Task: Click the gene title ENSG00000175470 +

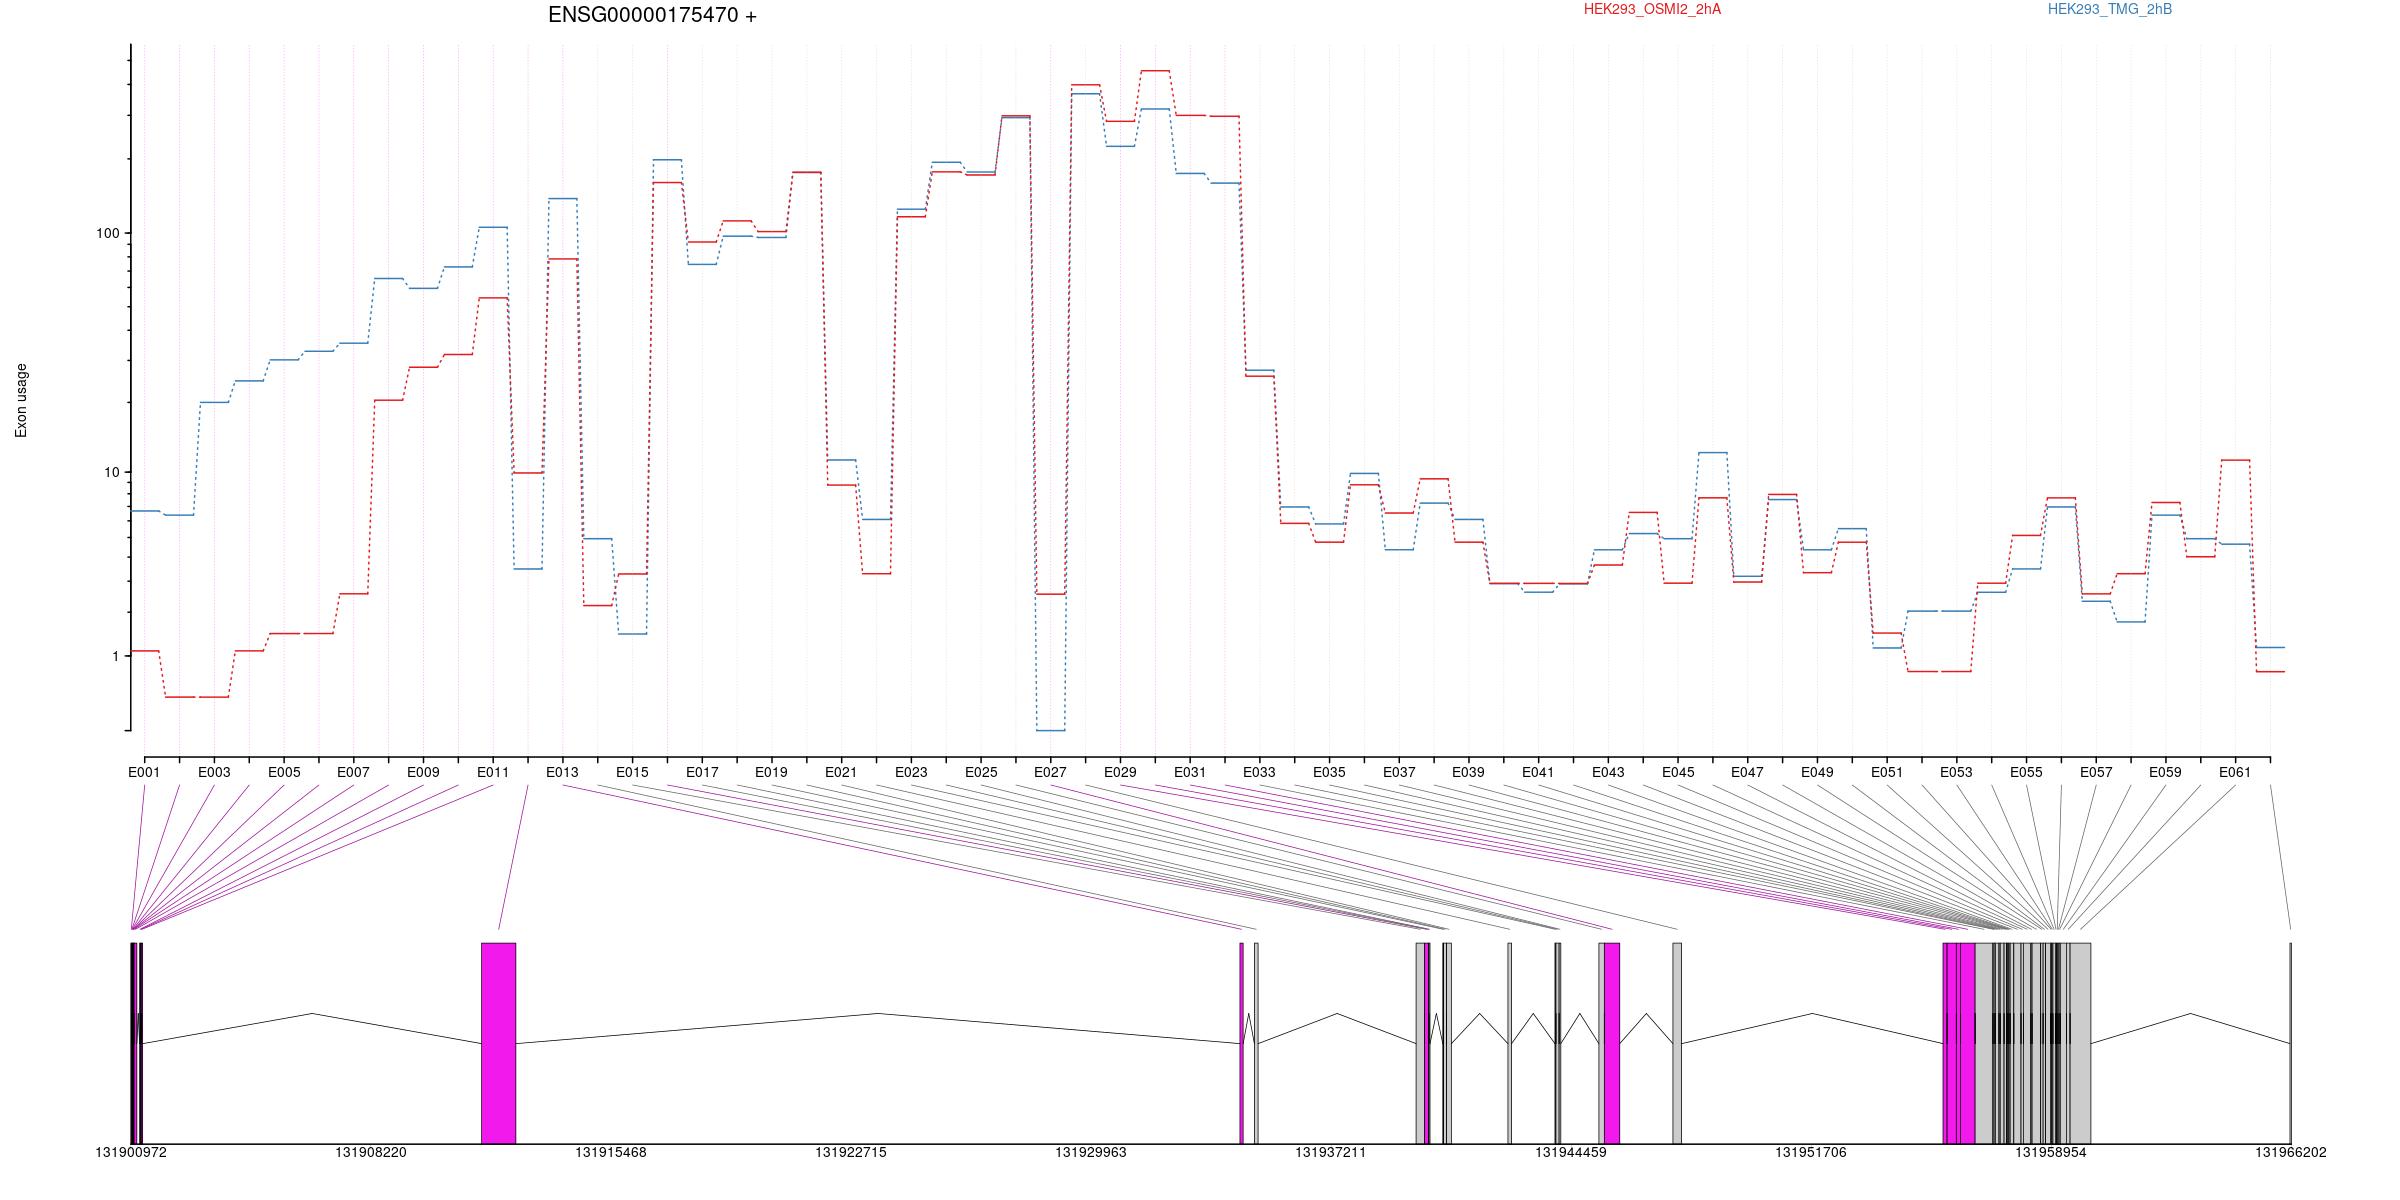Action: click(652, 16)
